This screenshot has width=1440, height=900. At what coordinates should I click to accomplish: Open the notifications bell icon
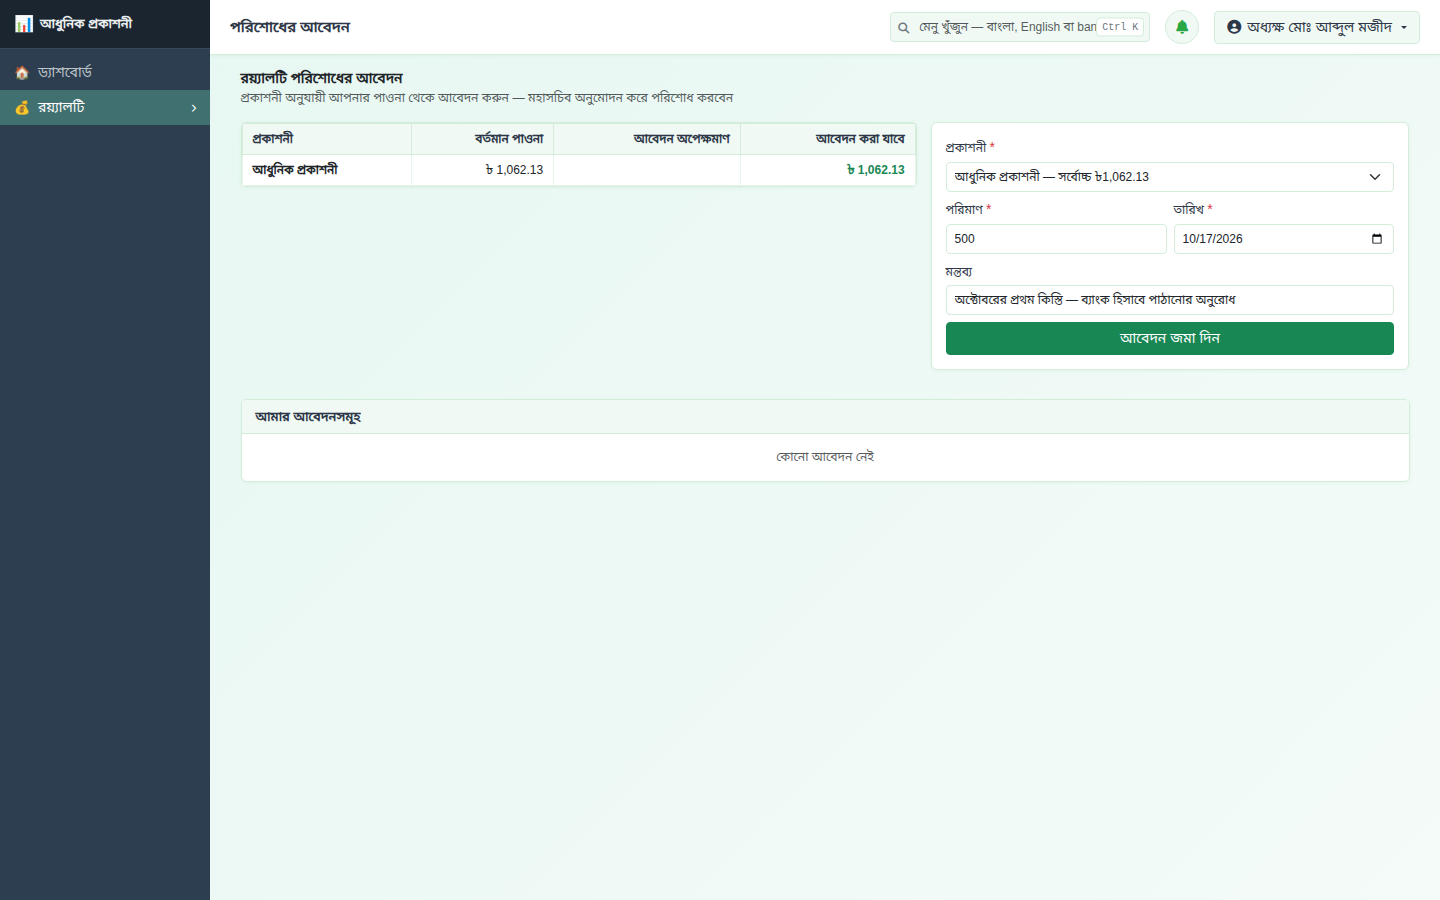[1182, 27]
